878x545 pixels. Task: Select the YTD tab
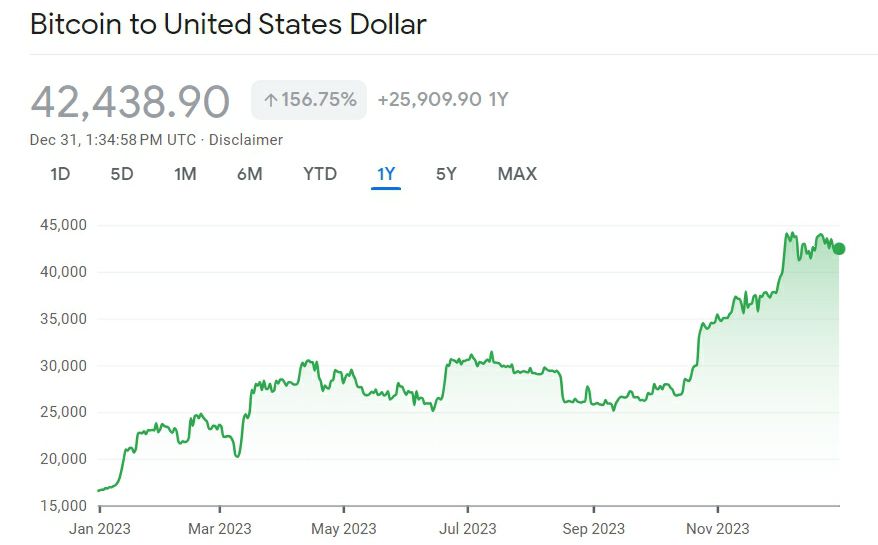[x=320, y=174]
